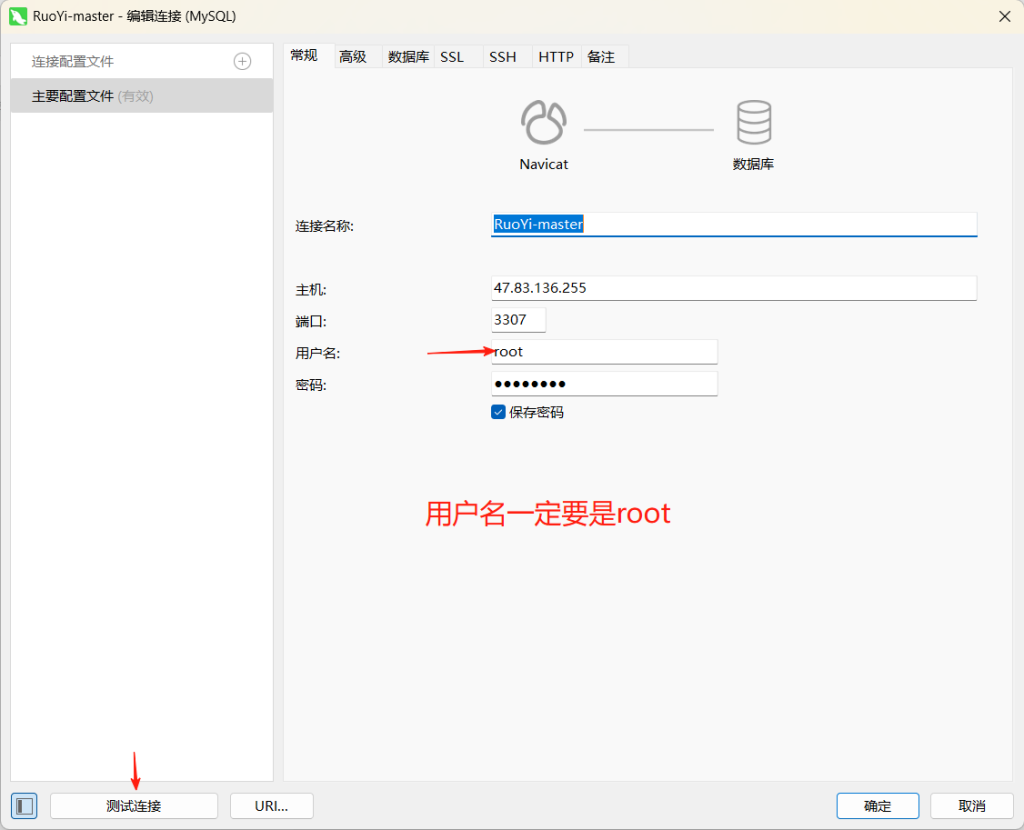Click the 用户名 field containing root
This screenshot has height=830, width=1024.
tap(604, 351)
